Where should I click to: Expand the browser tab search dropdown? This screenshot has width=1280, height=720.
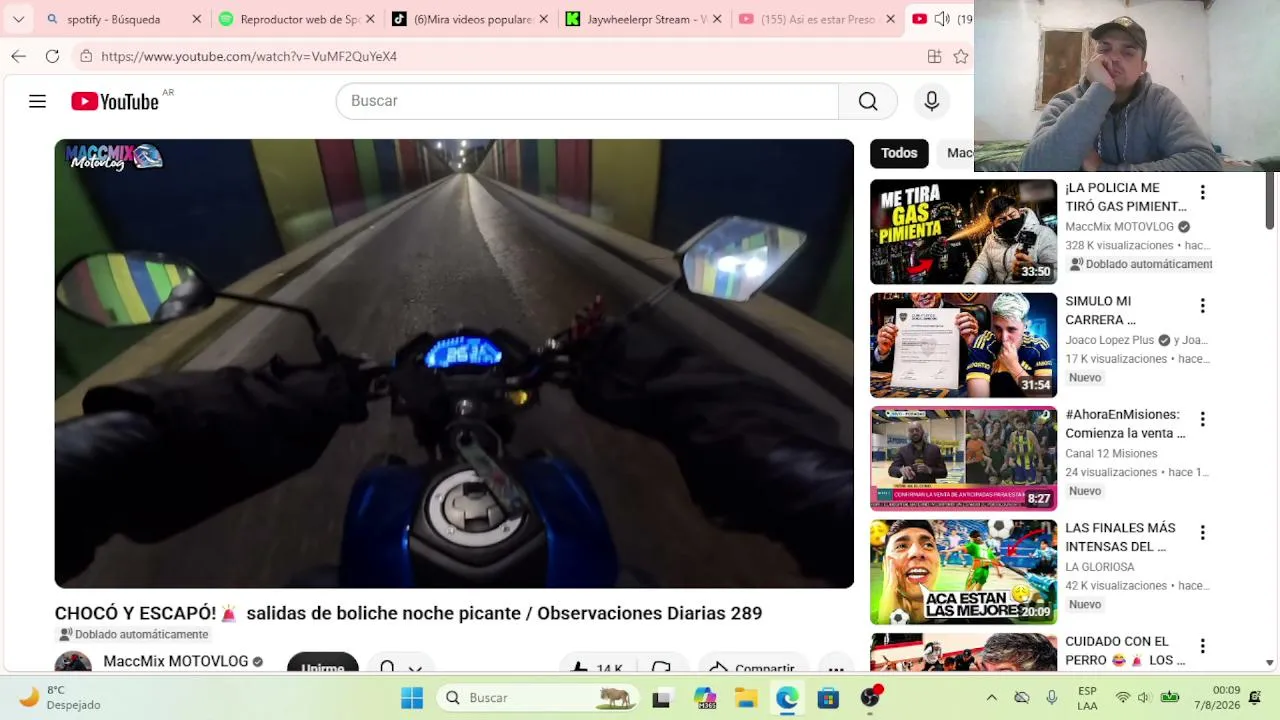pos(18,19)
